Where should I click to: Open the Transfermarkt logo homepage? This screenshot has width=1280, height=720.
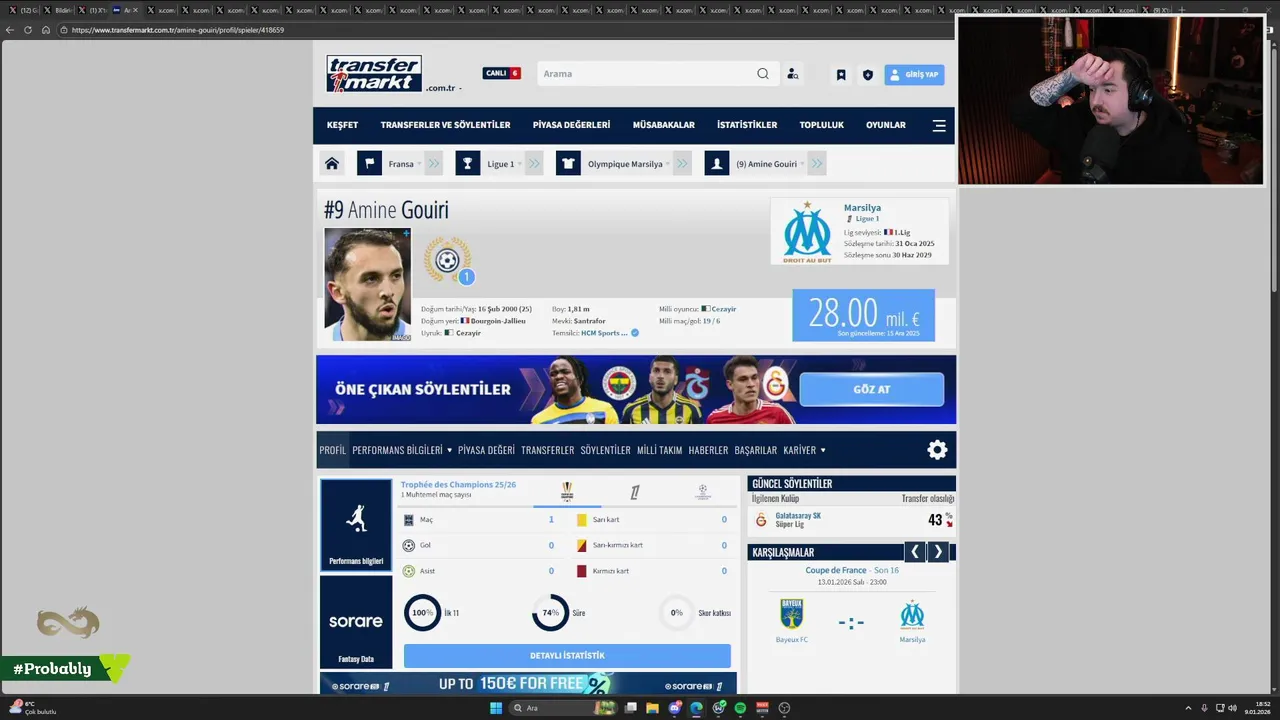[373, 73]
